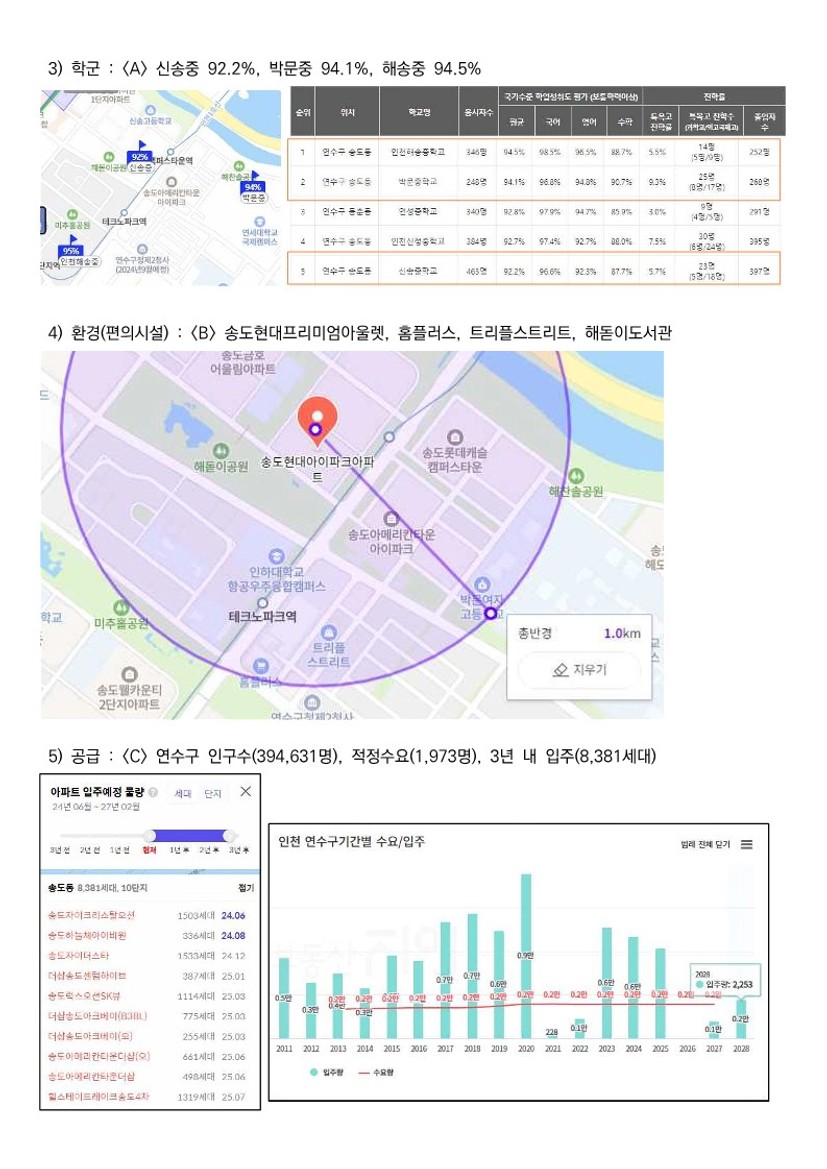The width and height of the screenshot is (827, 1169).
Task: Click the 지우기 erase button
Action: 579,669
